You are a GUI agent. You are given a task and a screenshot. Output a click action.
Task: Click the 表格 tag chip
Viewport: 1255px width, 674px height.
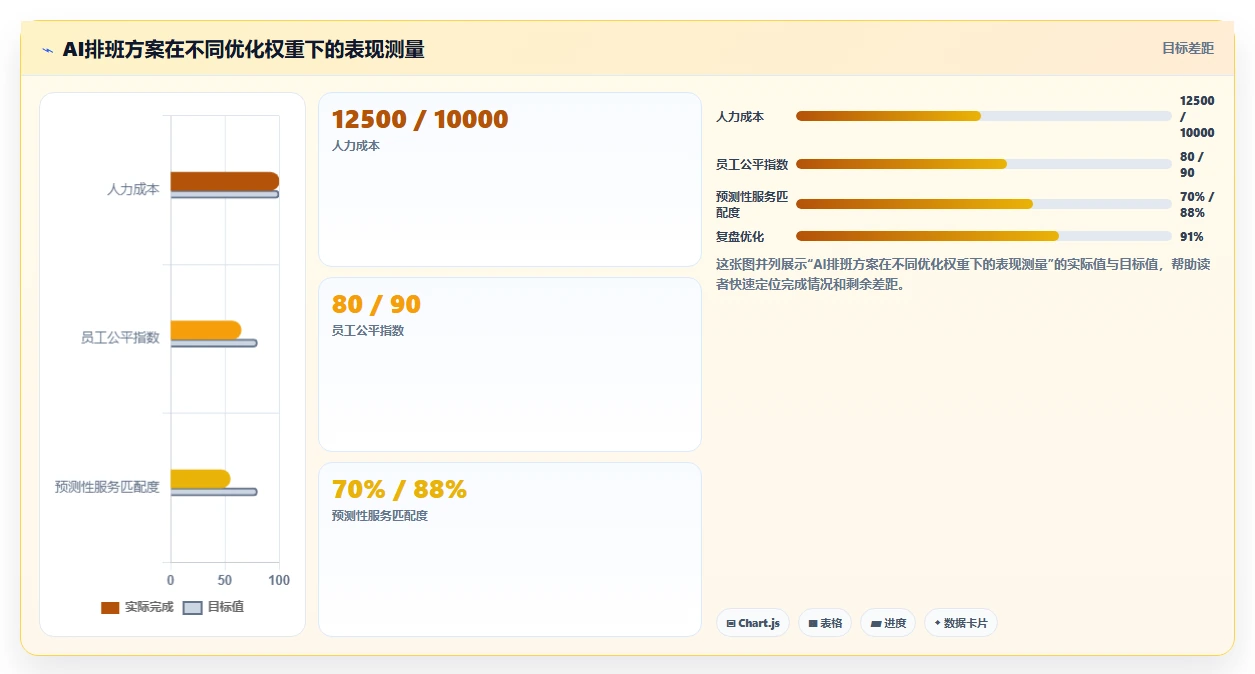tap(825, 623)
